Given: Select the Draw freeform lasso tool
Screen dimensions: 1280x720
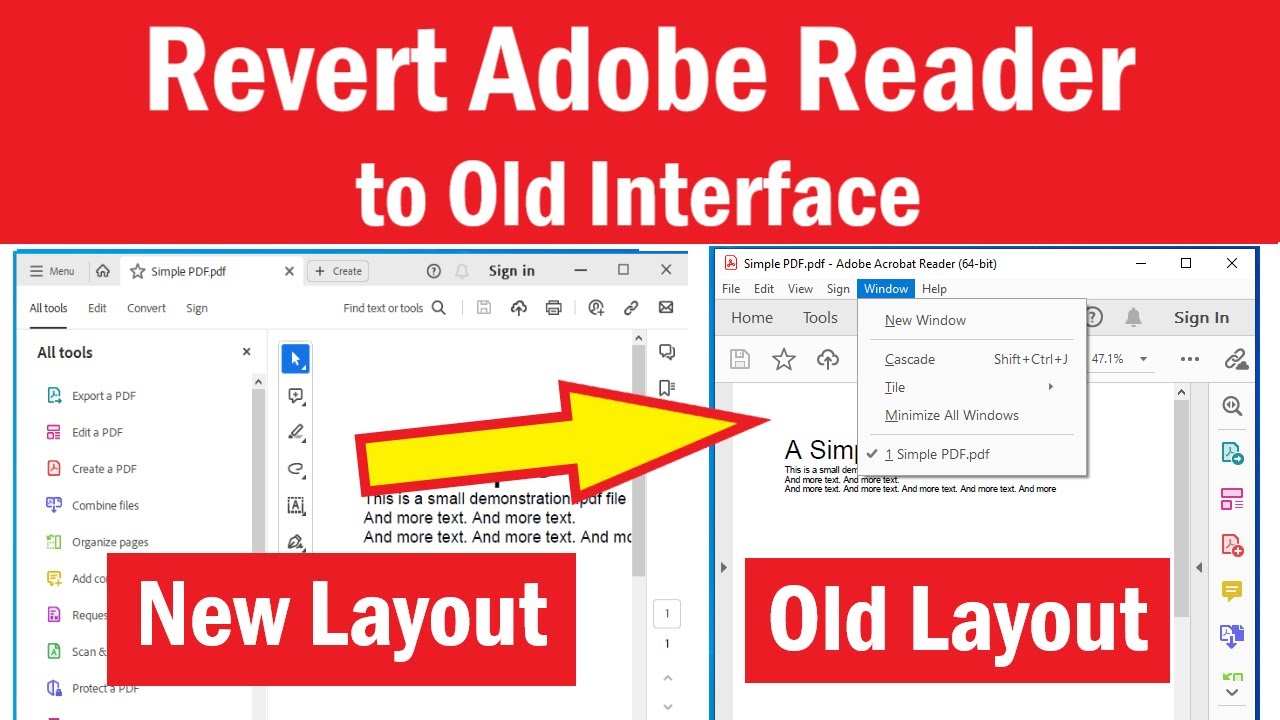Looking at the screenshot, I should tap(295, 468).
